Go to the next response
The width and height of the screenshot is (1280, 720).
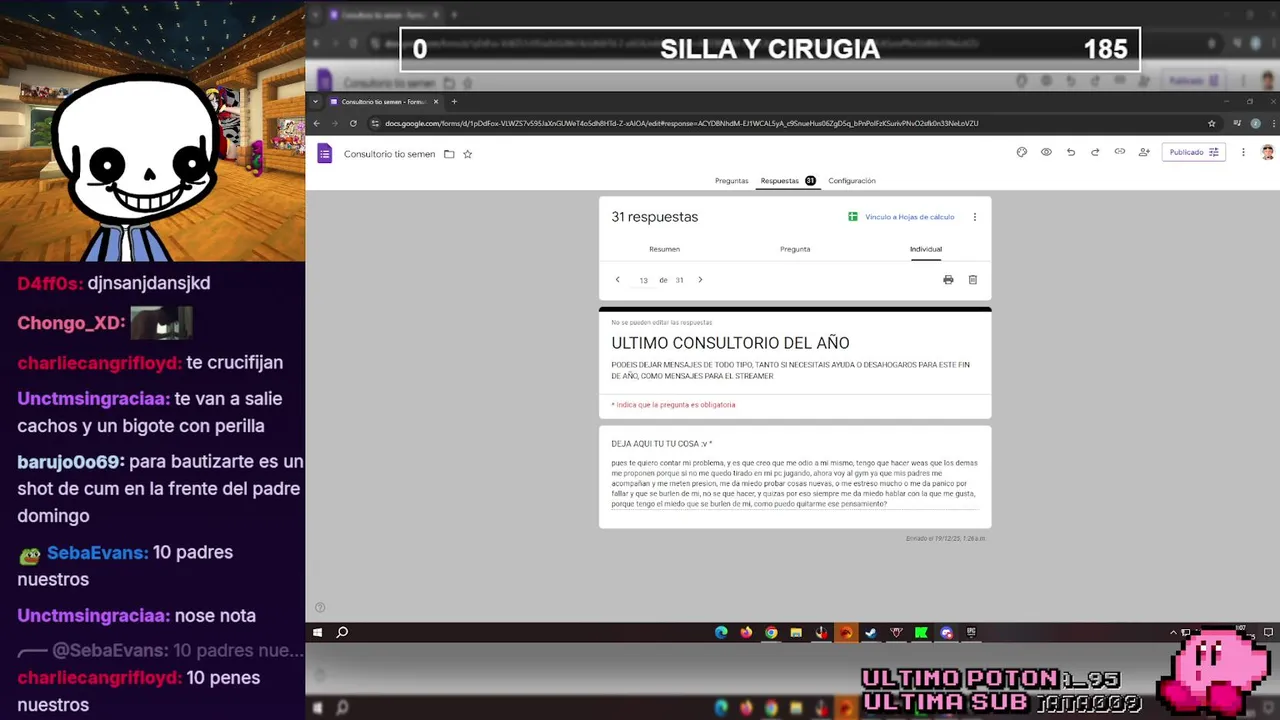point(700,280)
